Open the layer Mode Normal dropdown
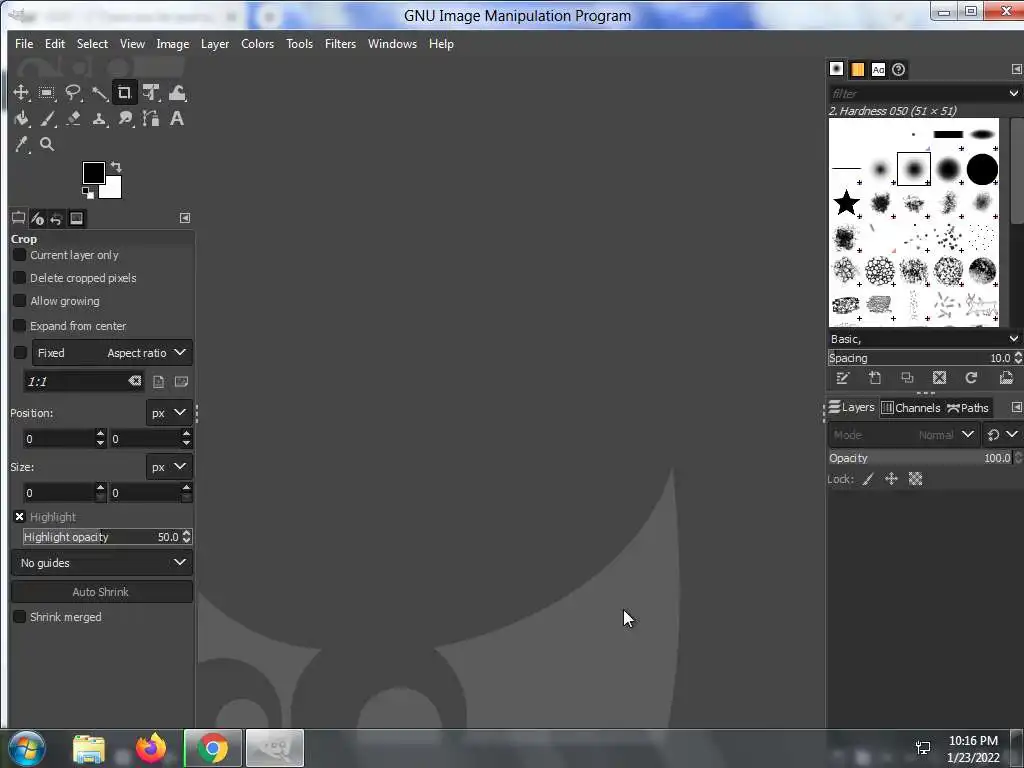 (904, 434)
